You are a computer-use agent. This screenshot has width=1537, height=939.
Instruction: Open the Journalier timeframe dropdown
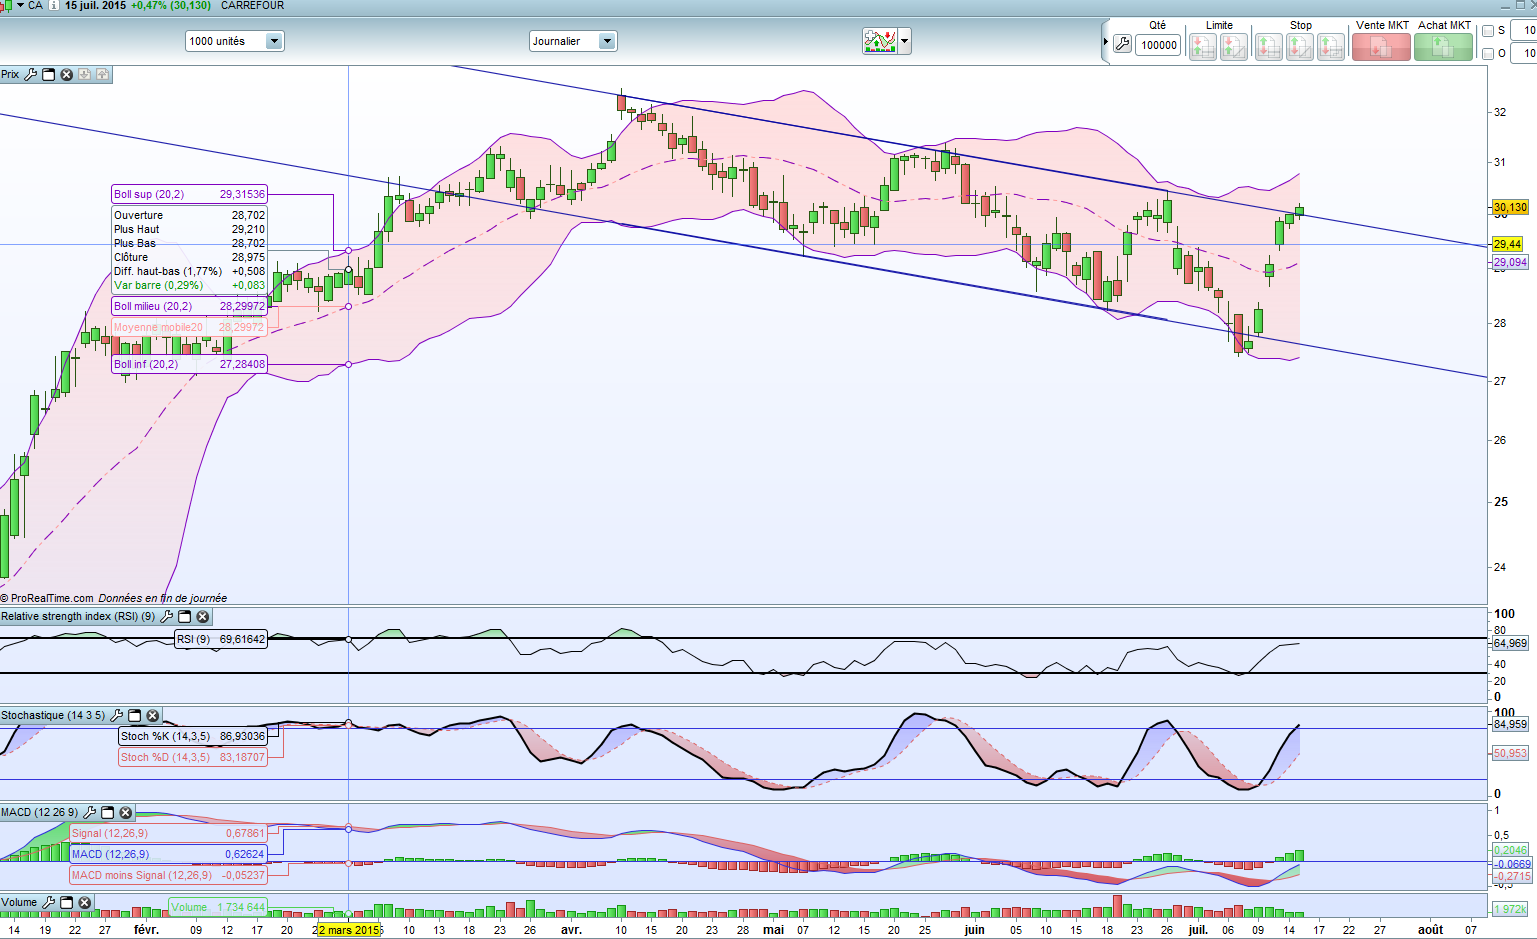click(573, 41)
